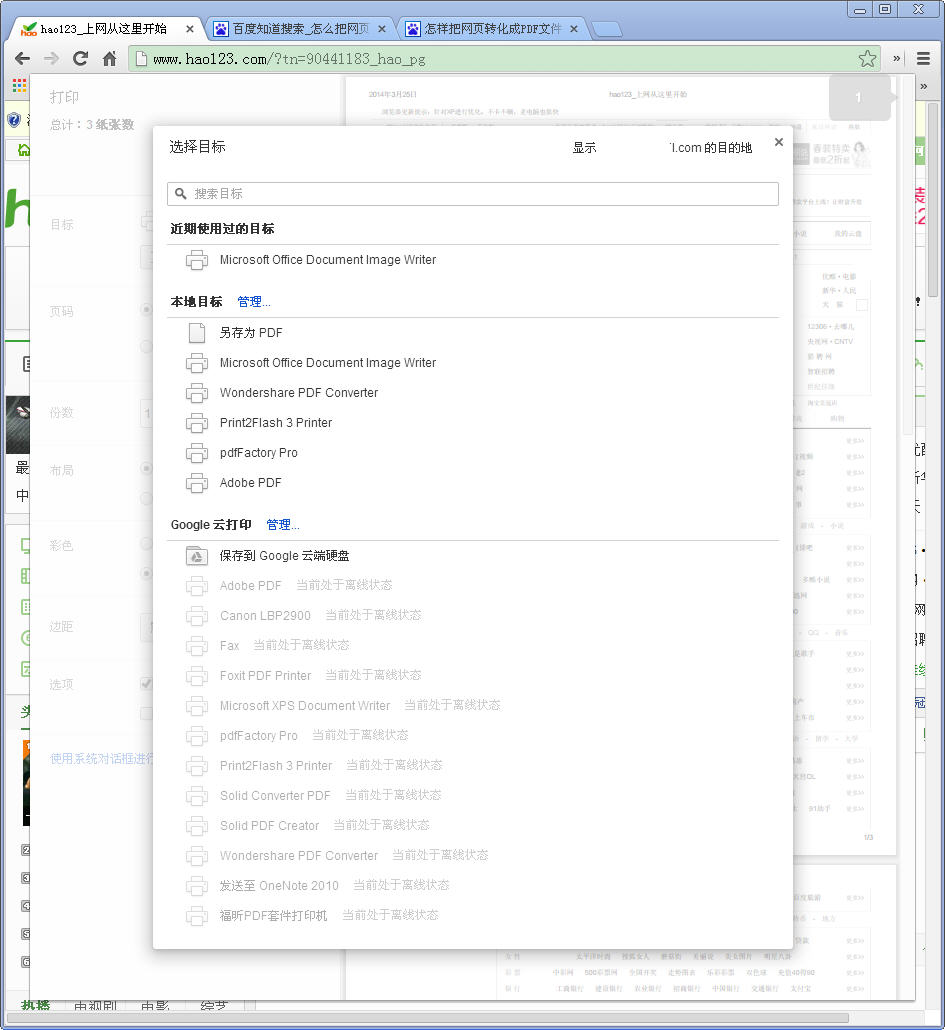Close the Select Destination dialog
Viewport: 945px width, 1030px height.
click(x=778, y=142)
